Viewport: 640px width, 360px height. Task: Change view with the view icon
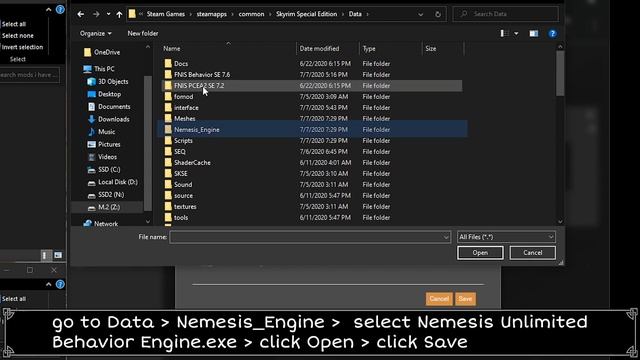pyautogui.click(x=504, y=33)
